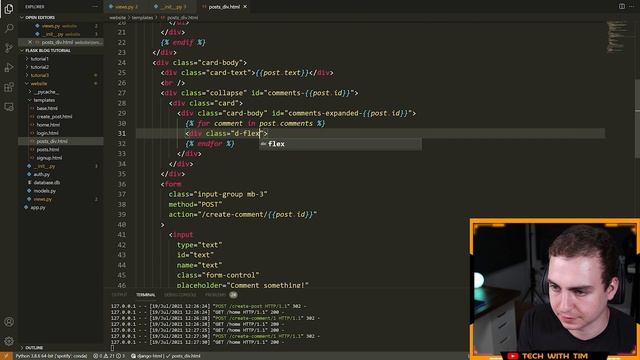Click the 'endfor' keyword on line 32
The image size is (640, 360).
pyautogui.click(x=210, y=144)
